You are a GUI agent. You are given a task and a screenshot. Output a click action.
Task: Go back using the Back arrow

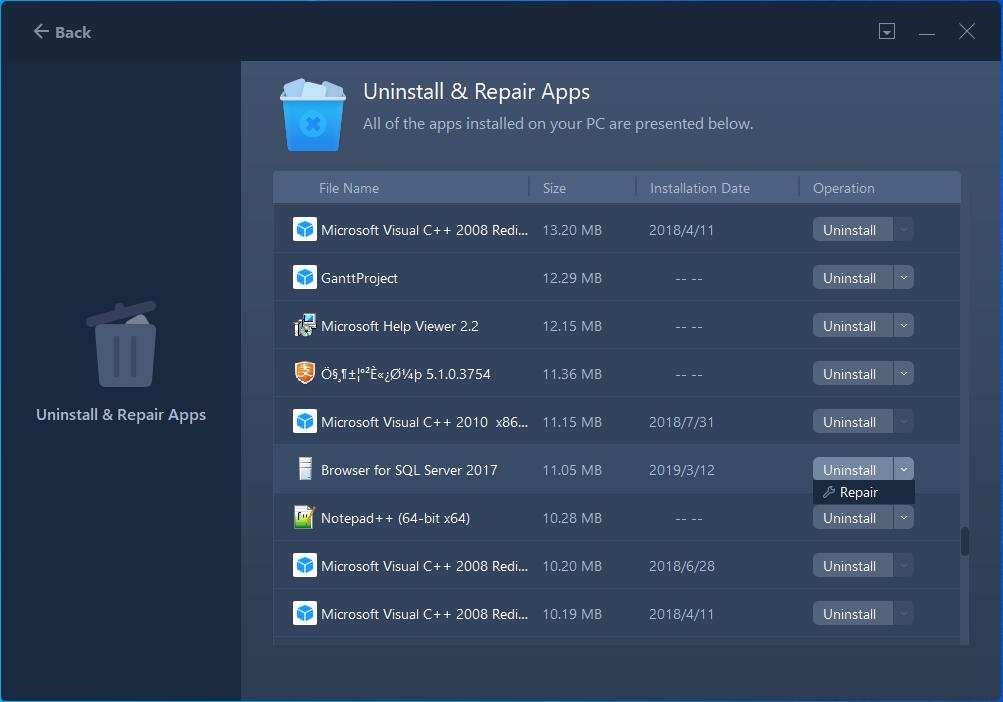[x=62, y=32]
